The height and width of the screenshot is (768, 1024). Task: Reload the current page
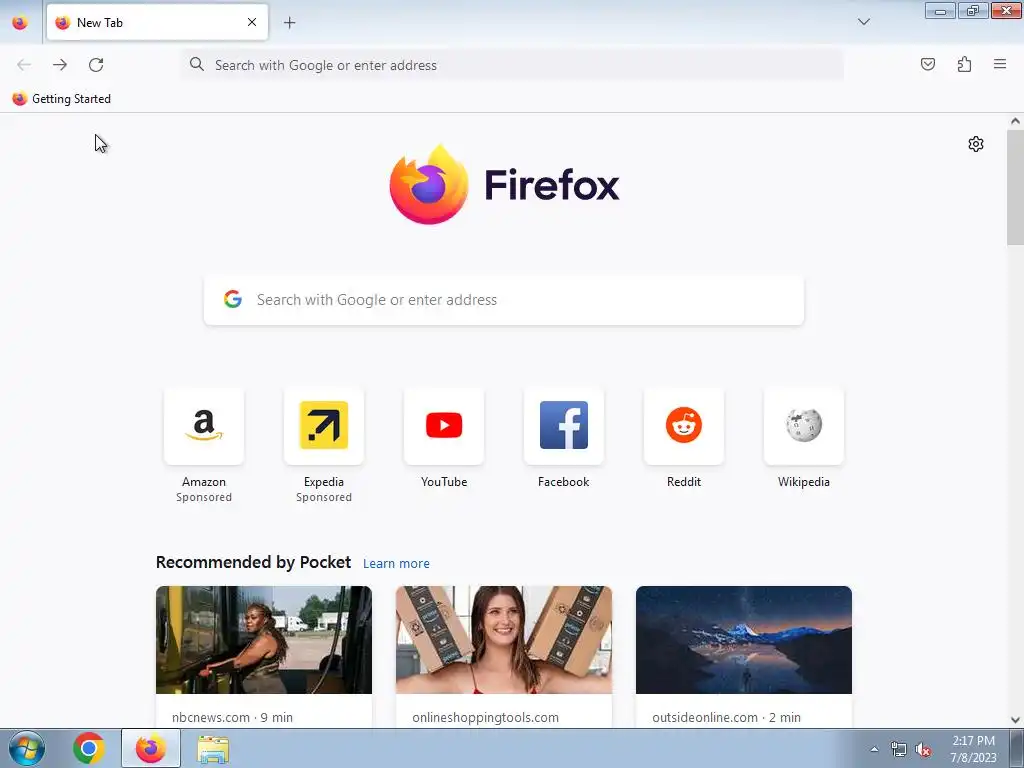pos(96,65)
